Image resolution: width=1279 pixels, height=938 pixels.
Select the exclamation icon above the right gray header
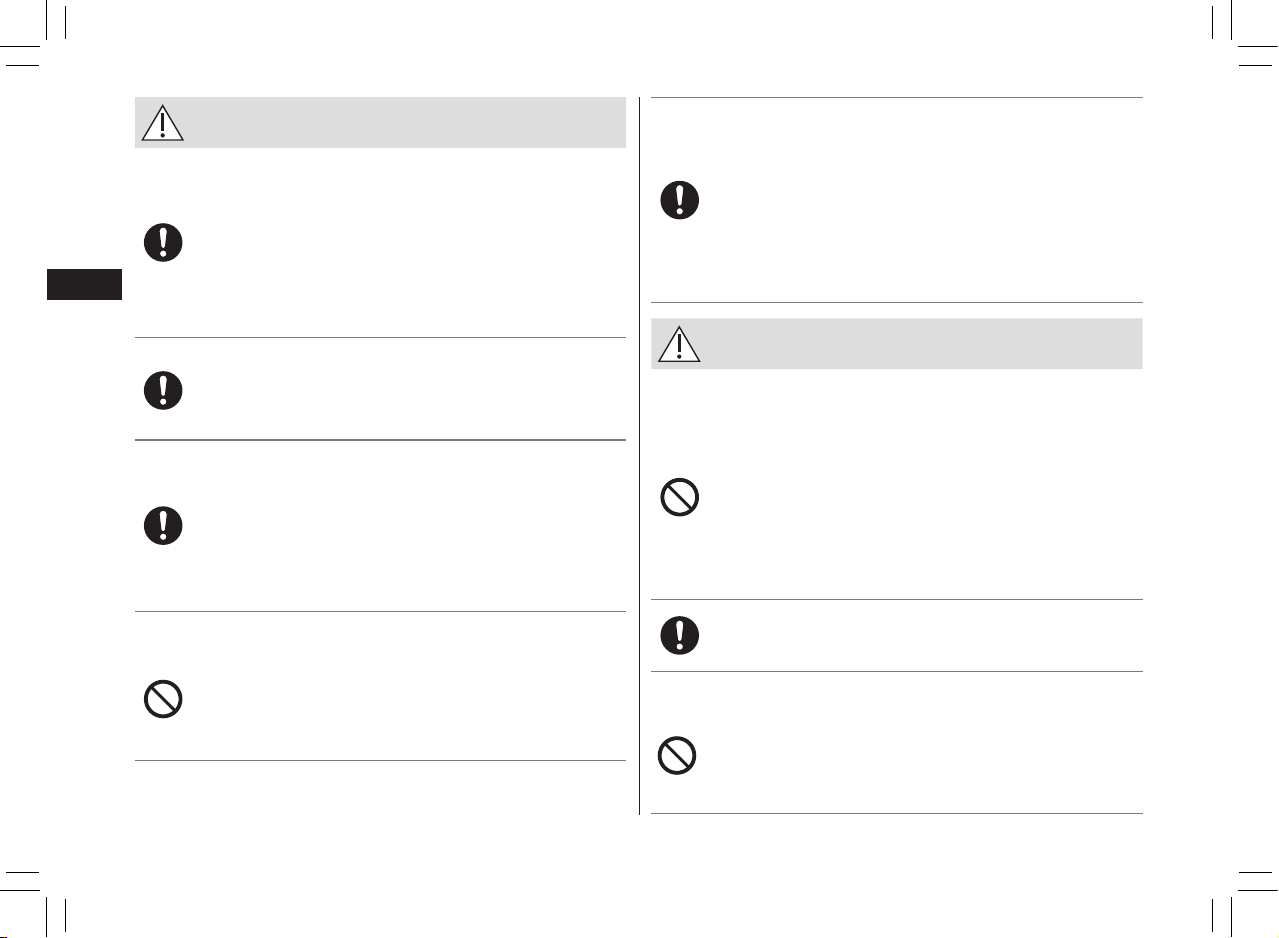(679, 200)
